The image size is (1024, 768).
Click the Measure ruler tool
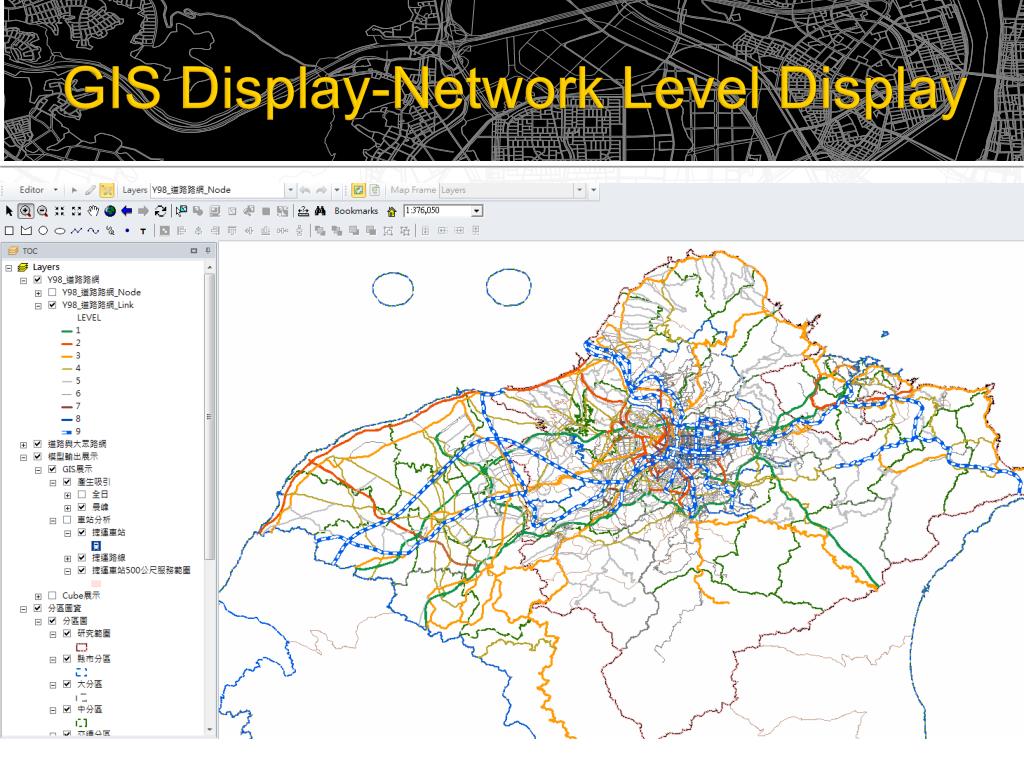[301, 211]
